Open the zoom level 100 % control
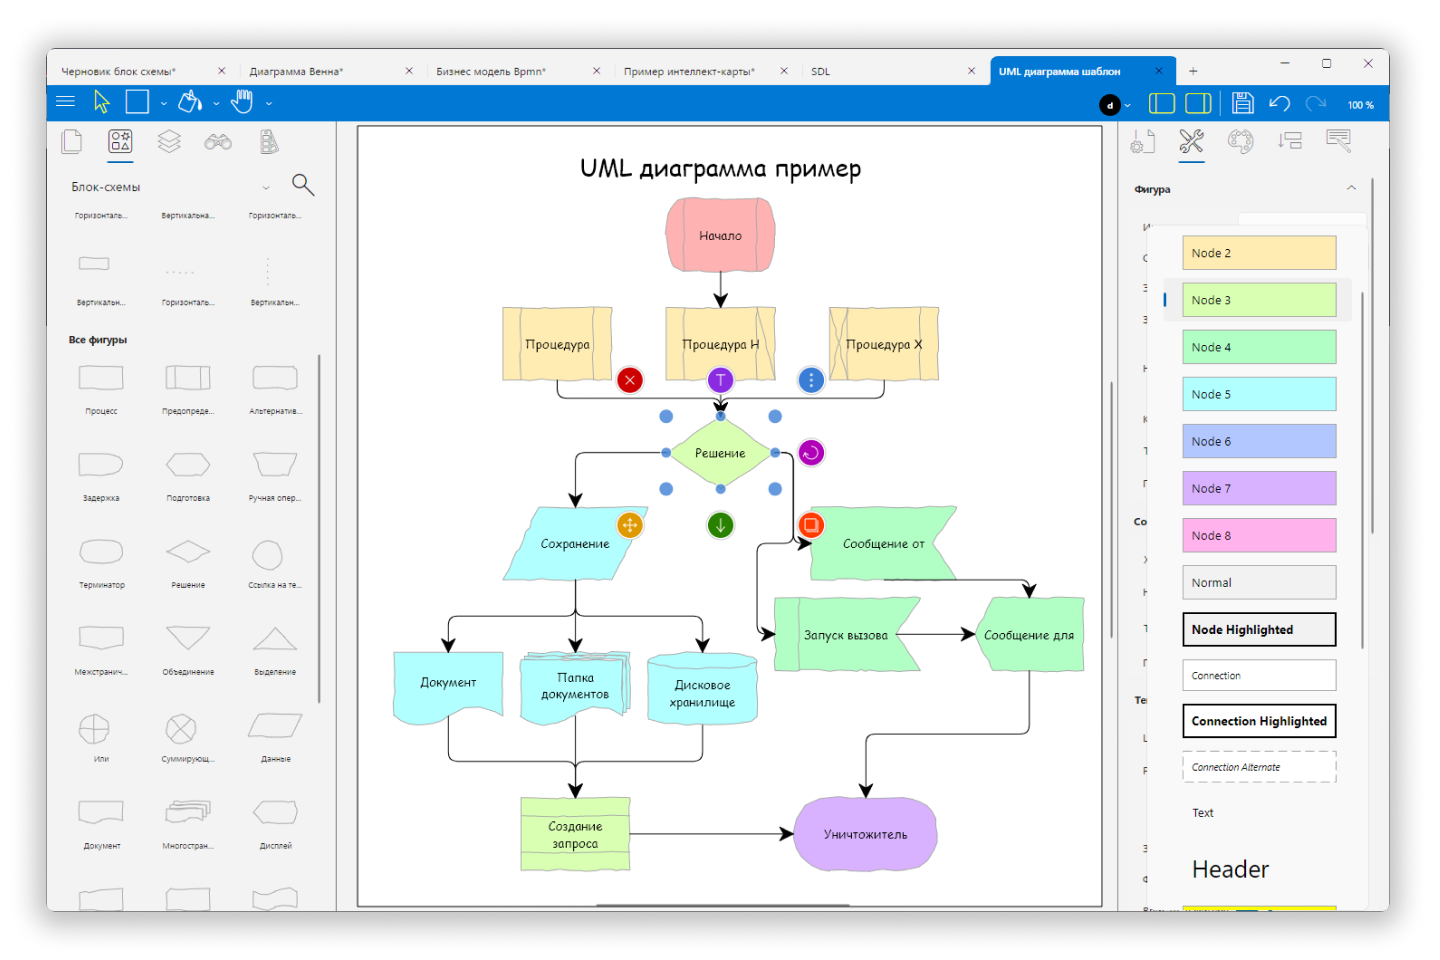Image resolution: width=1440 pixels, height=960 pixels. (x=1360, y=105)
